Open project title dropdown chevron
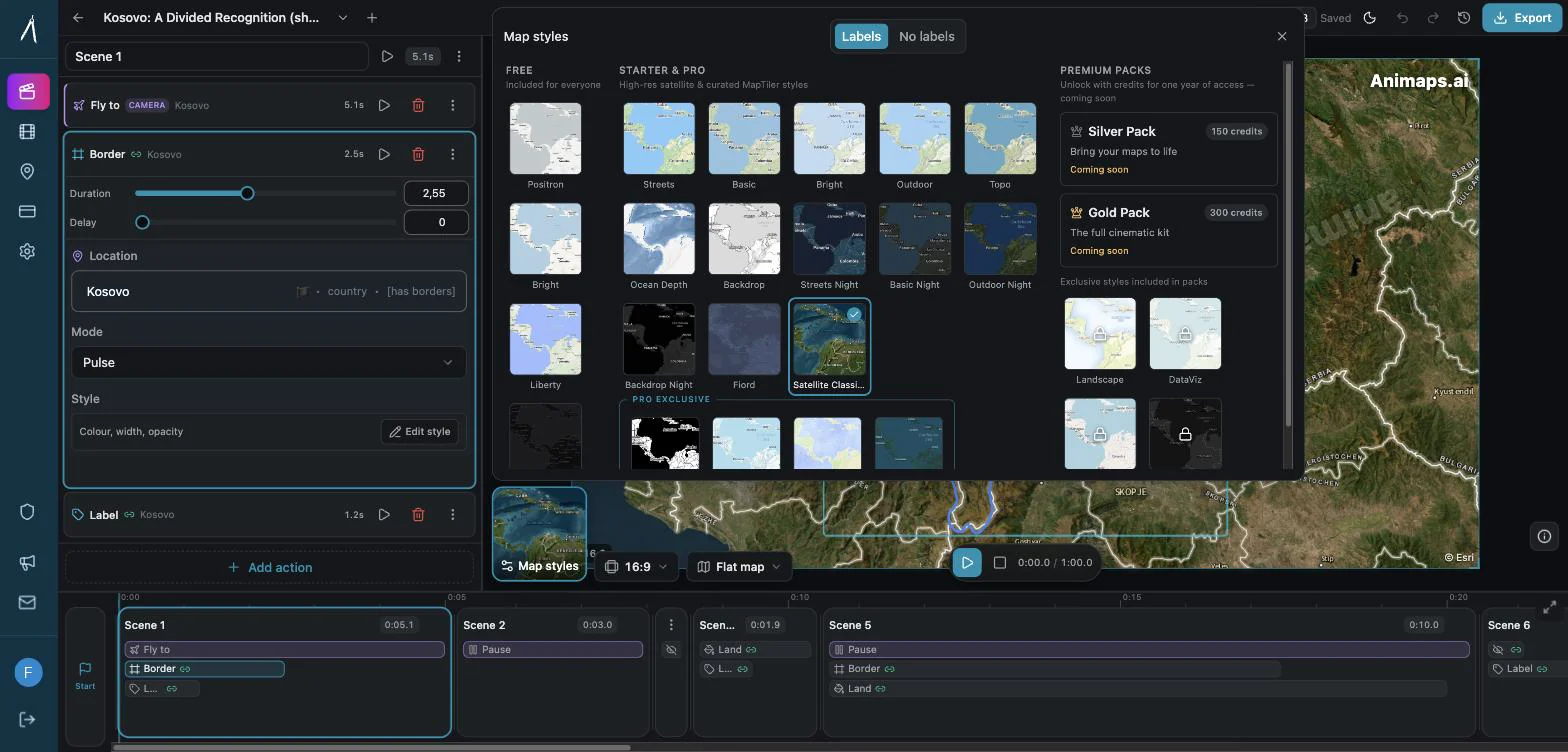1568x752 pixels. [343, 18]
